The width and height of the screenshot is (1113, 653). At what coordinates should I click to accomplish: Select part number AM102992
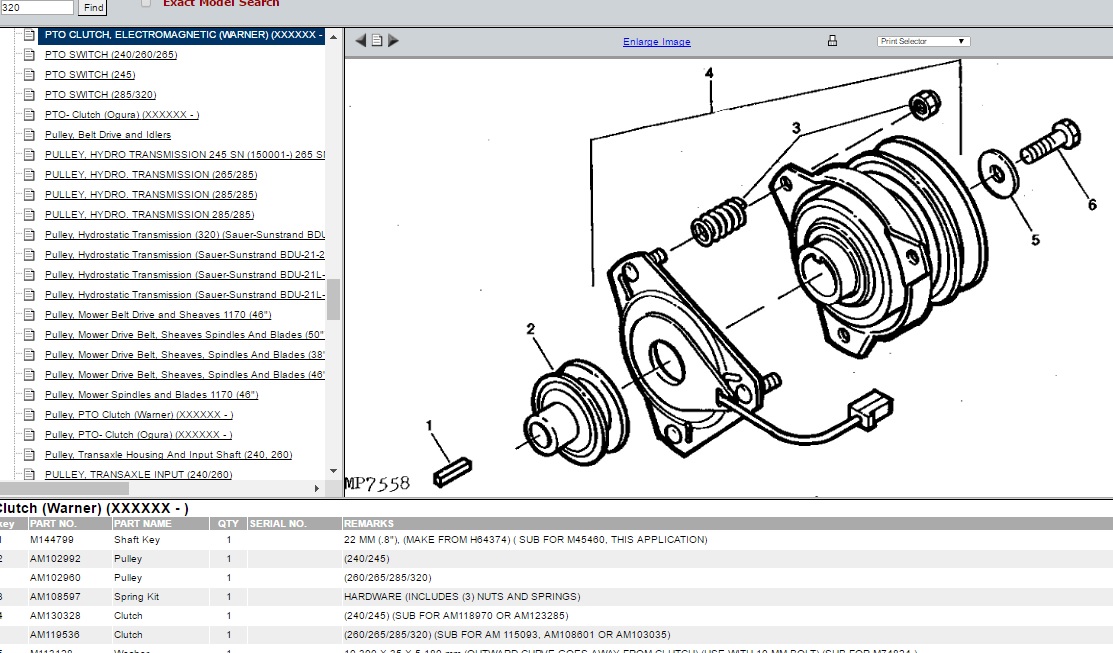(55, 559)
